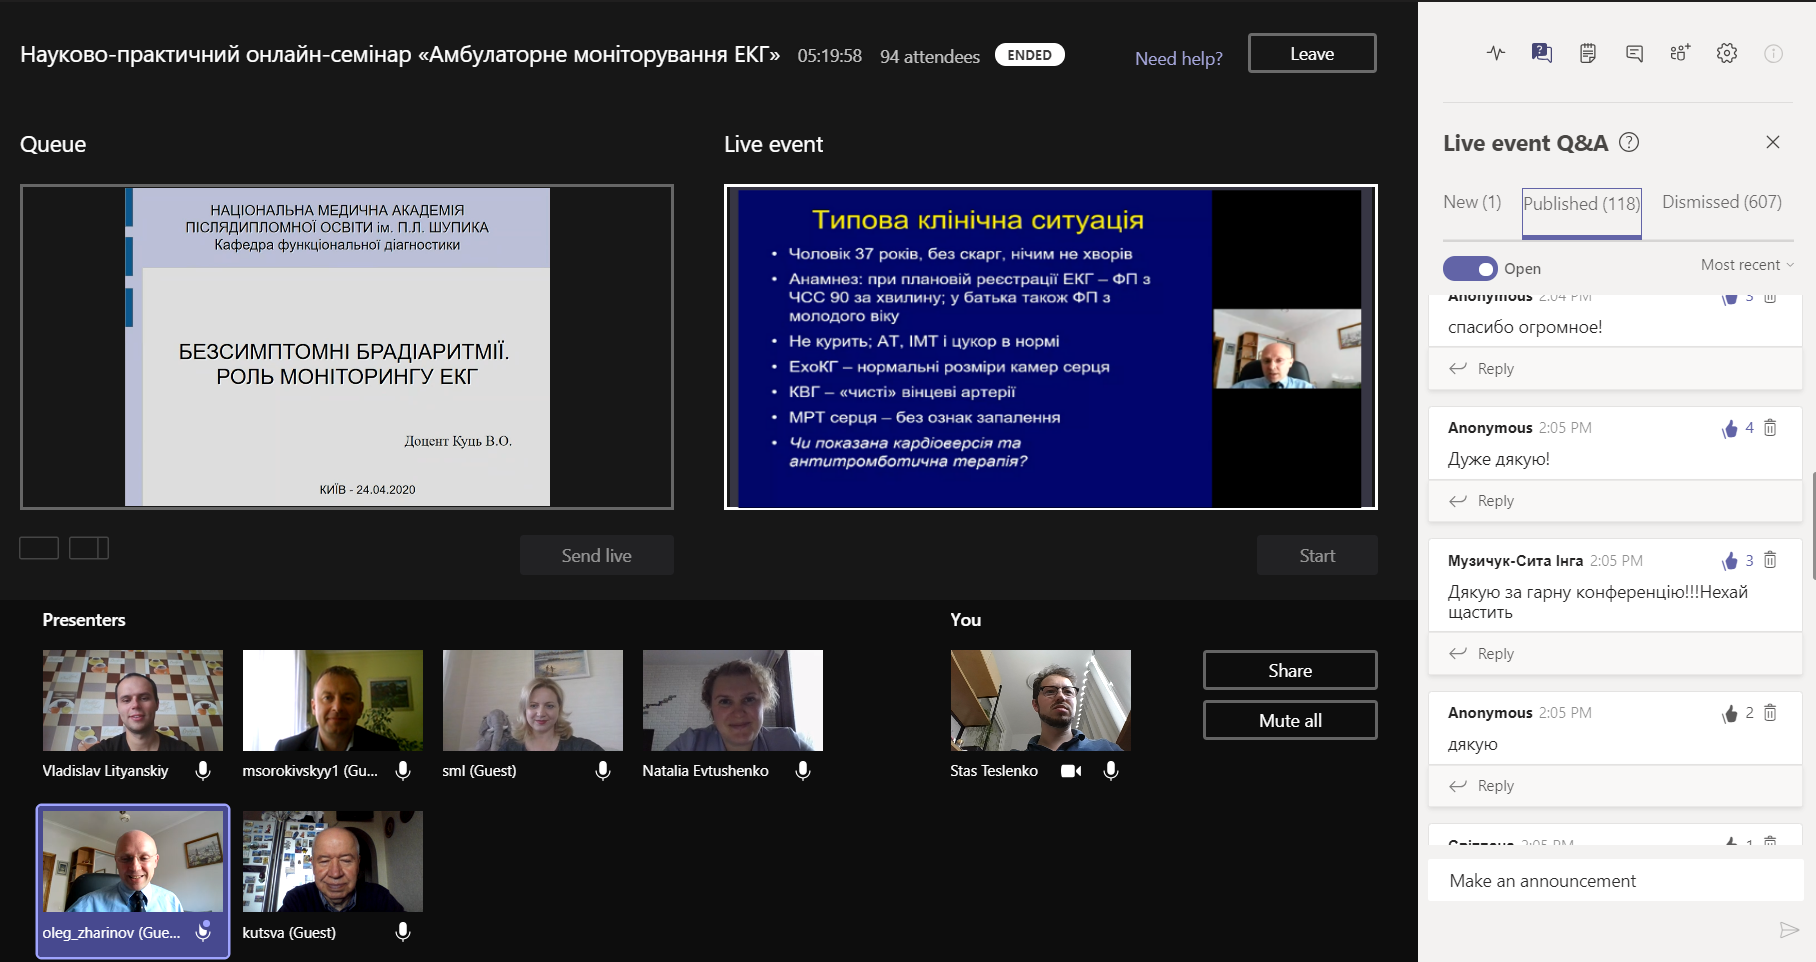Focus the Make an announcement field
This screenshot has height=962, width=1816.
[1615, 881]
